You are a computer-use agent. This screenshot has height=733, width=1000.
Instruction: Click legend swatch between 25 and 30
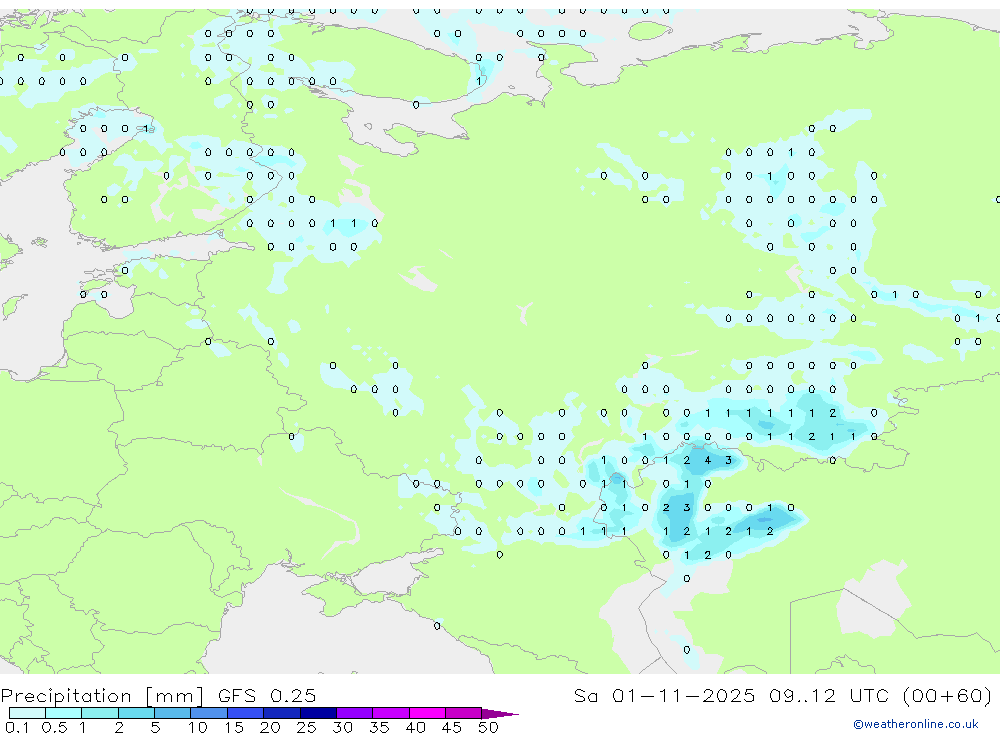click(x=318, y=713)
